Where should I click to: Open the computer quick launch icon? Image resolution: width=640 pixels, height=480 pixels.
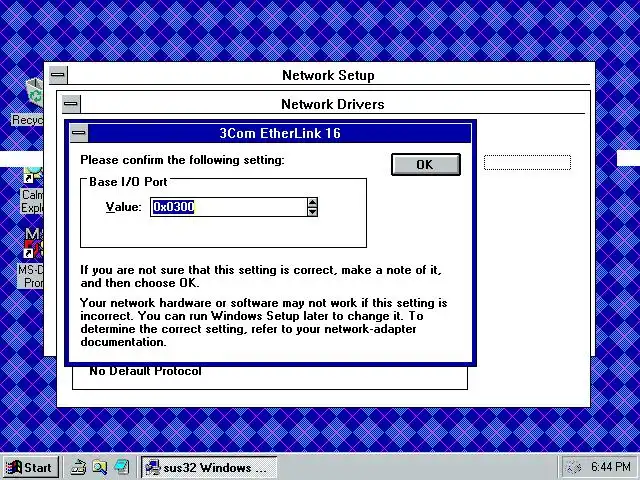pyautogui.click(x=122, y=467)
